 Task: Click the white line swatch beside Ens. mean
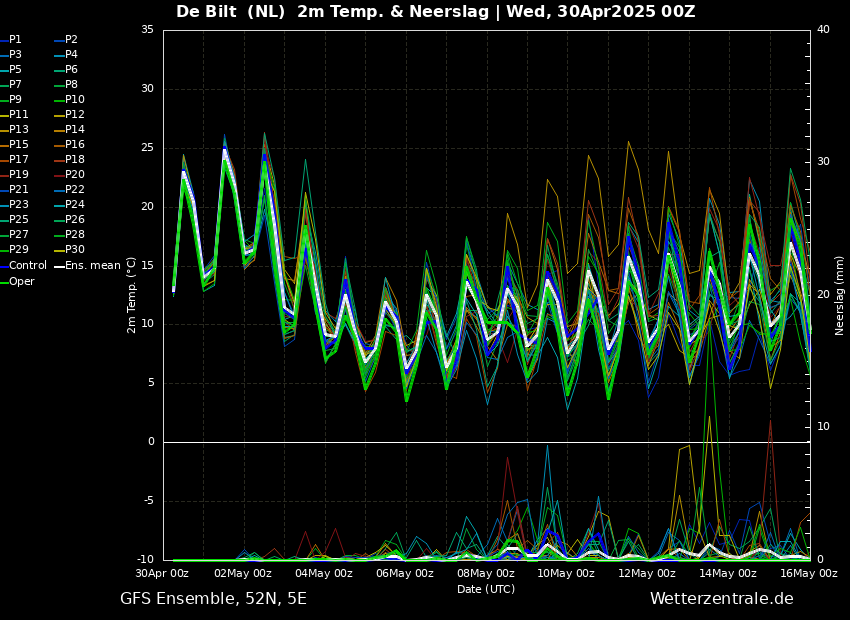(59, 266)
